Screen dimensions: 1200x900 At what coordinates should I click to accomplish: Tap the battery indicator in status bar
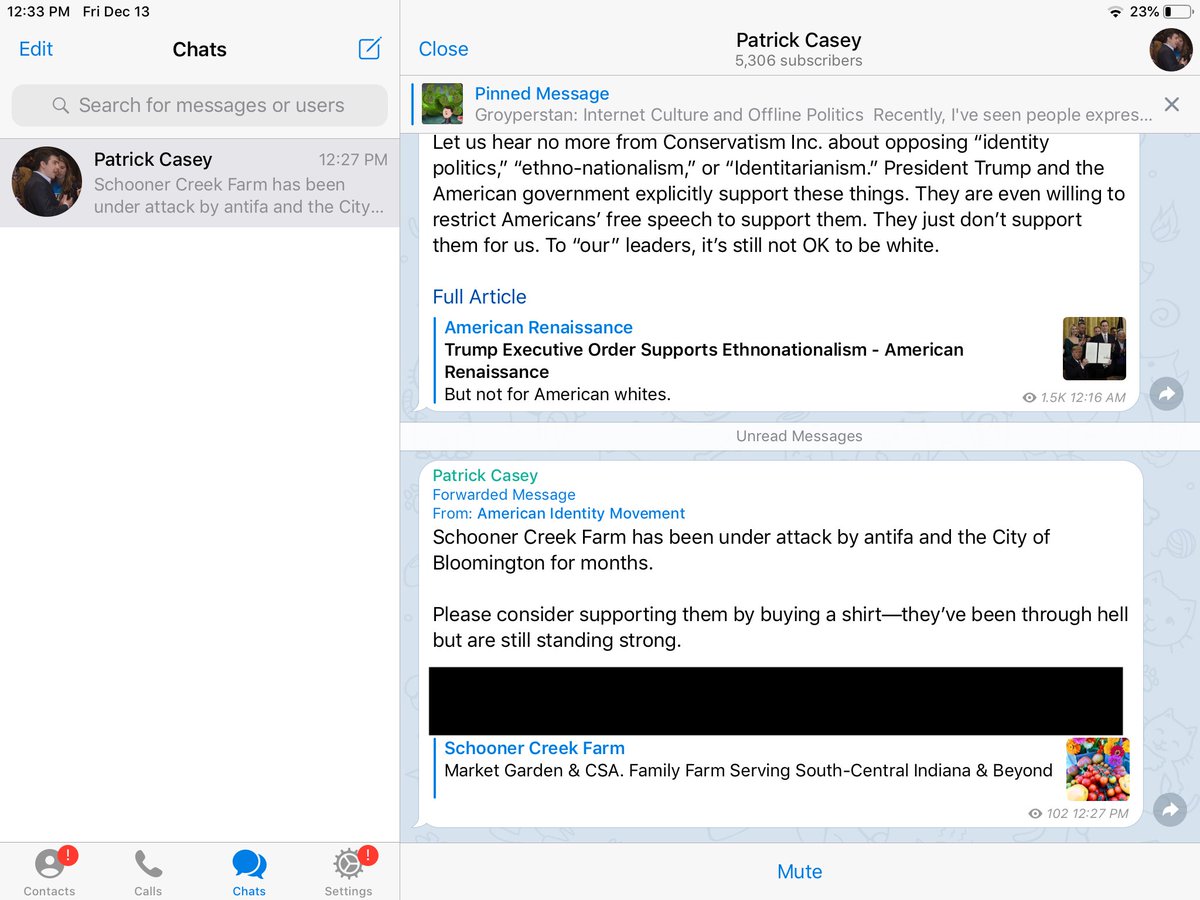1179,12
